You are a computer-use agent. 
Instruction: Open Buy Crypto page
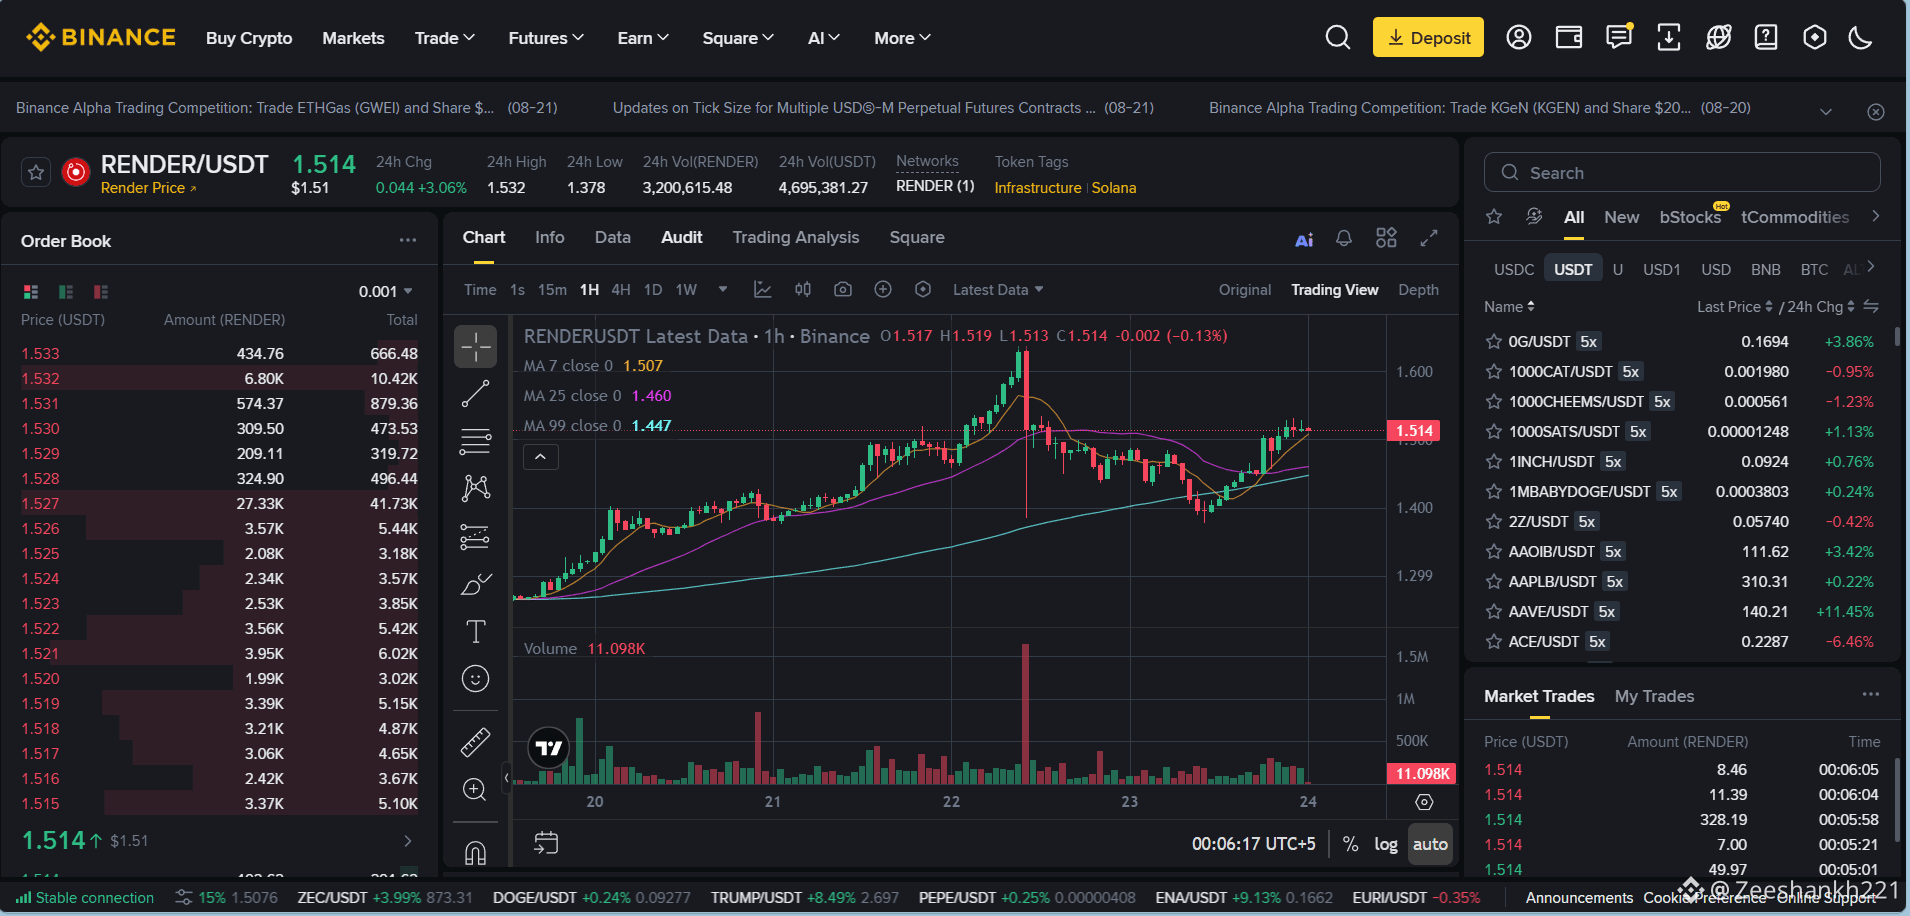click(249, 38)
